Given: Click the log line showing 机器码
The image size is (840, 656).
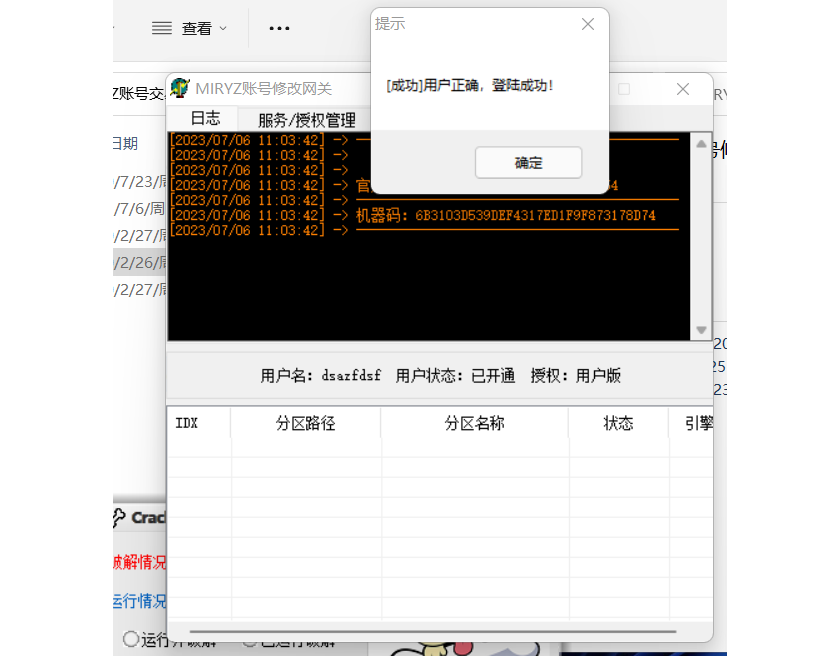Looking at the screenshot, I should click(450, 214).
